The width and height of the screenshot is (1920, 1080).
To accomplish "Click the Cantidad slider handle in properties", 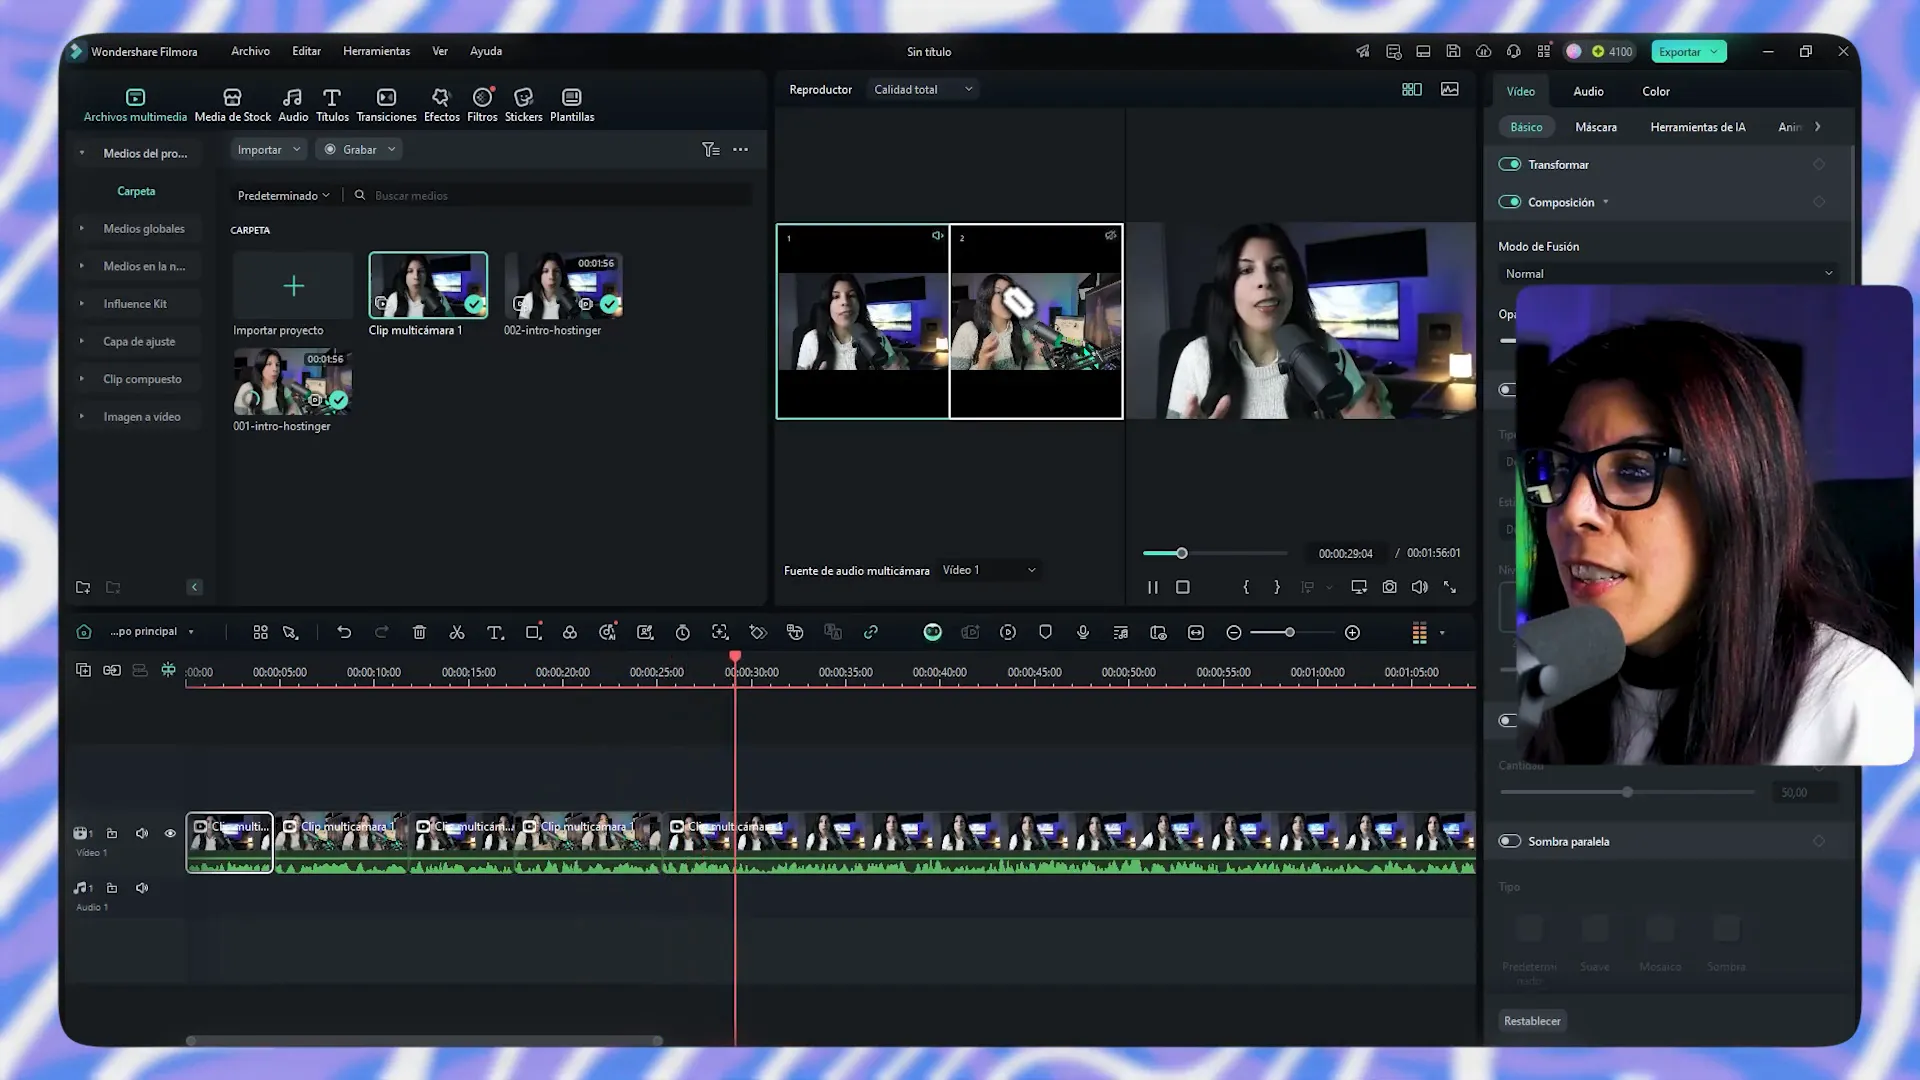I will pyautogui.click(x=1627, y=792).
